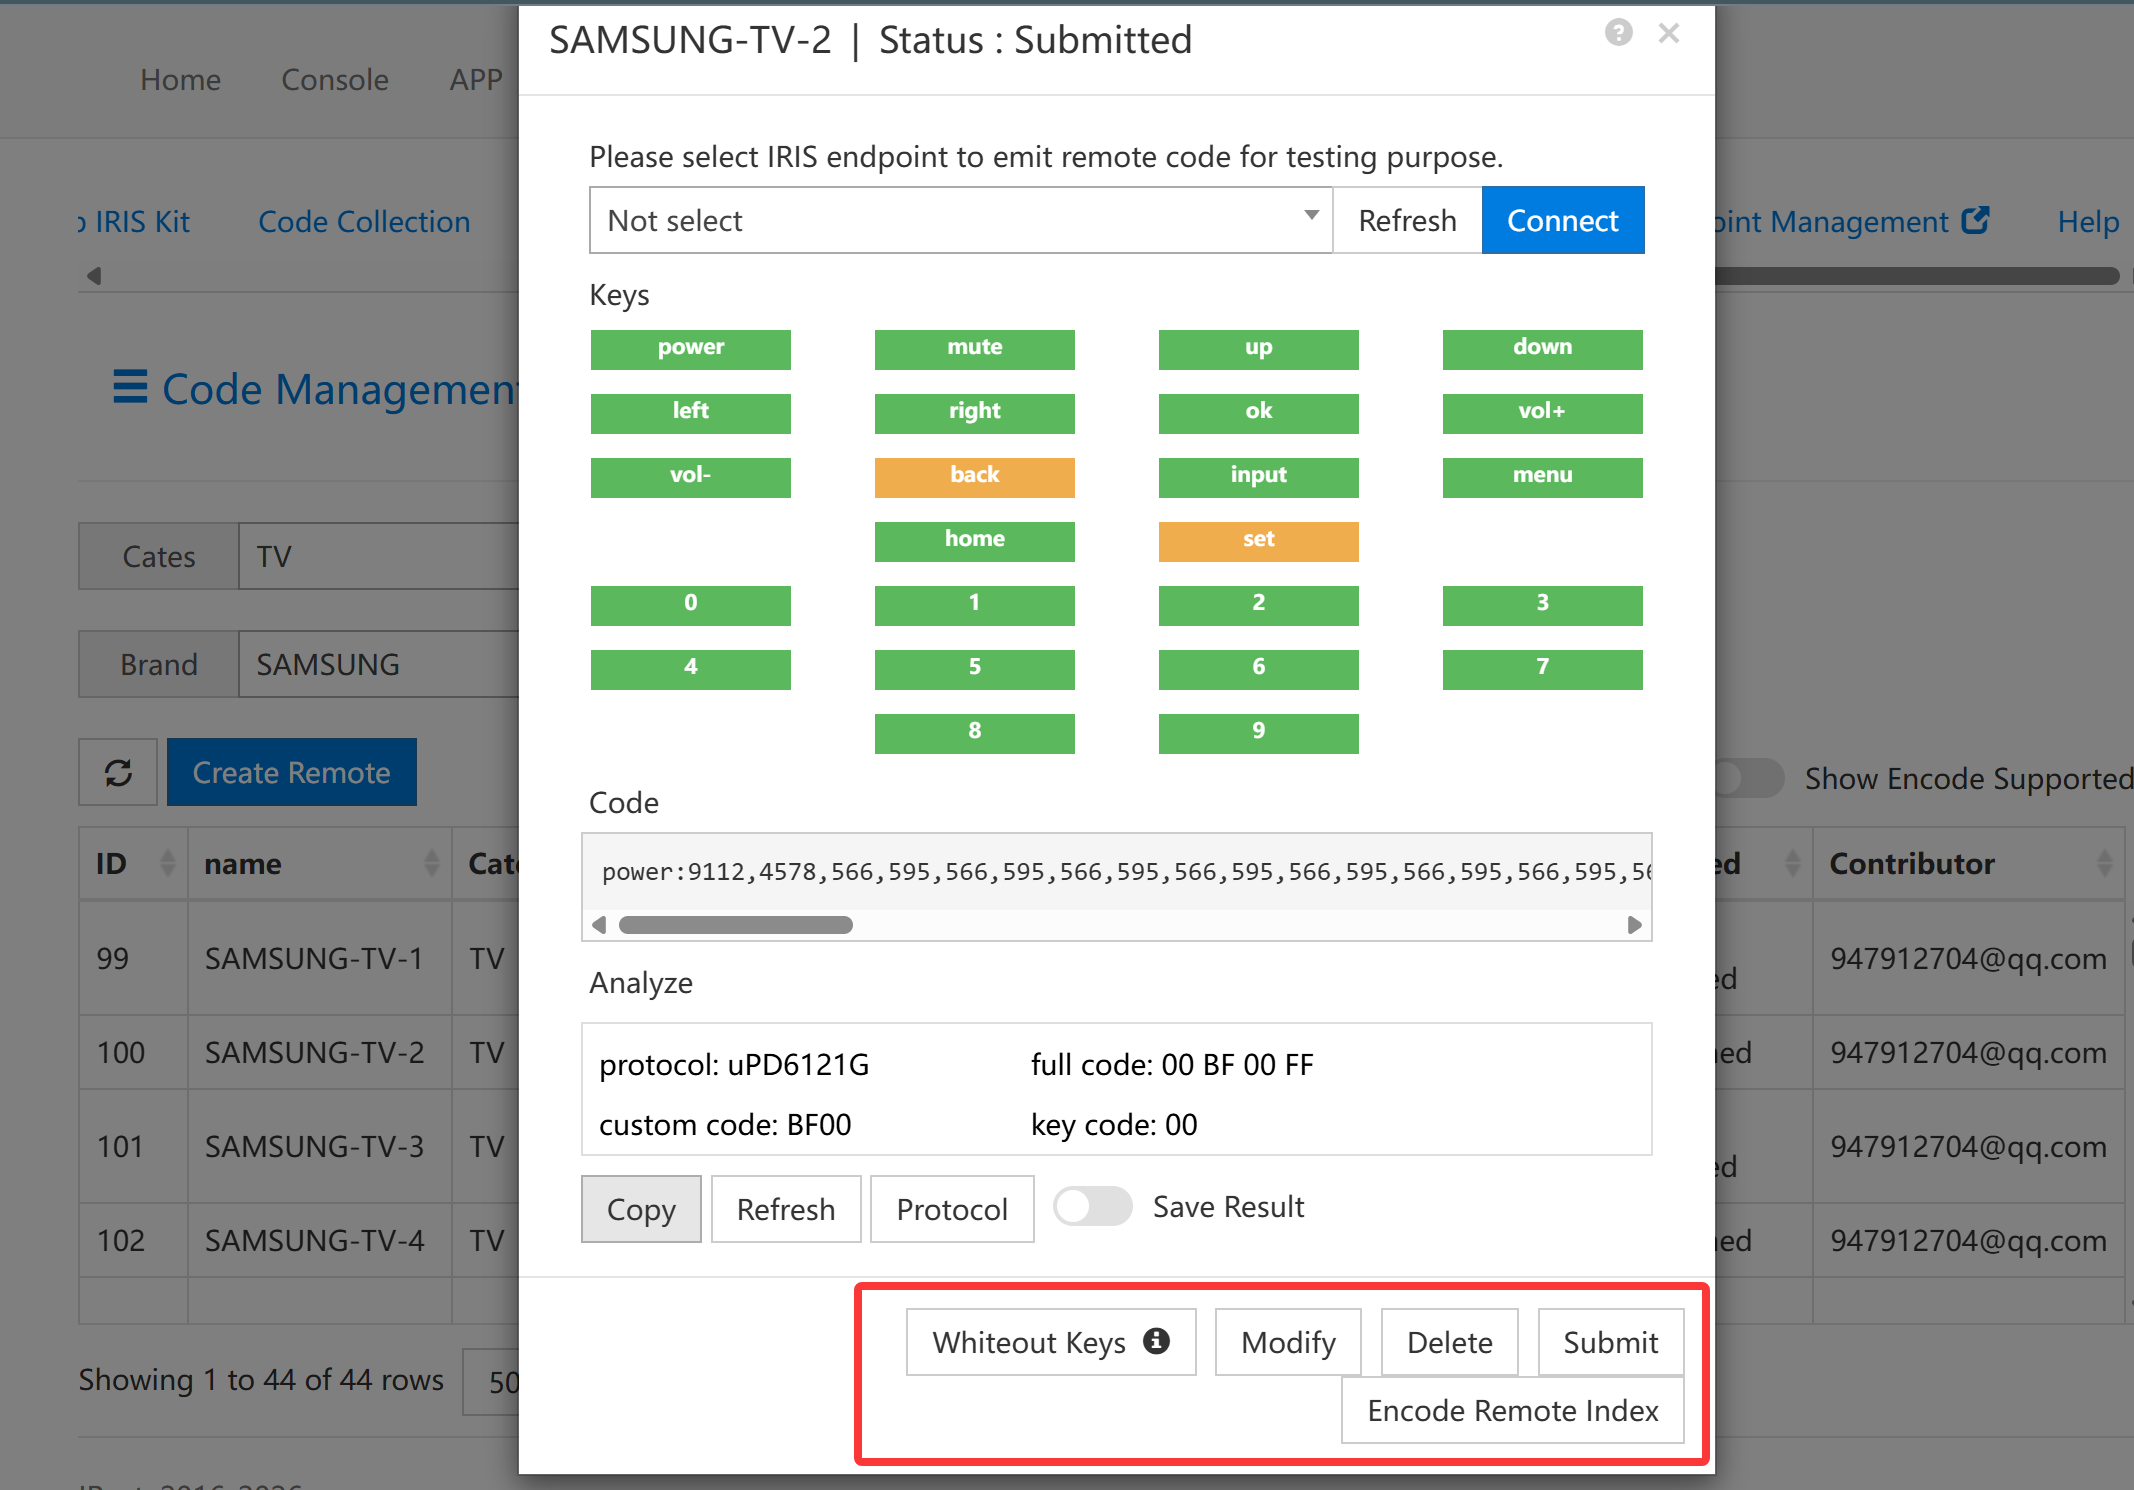Viewport: 2134px width, 1490px height.
Task: Click the info icon on Whiteout Keys
Action: 1156,1340
